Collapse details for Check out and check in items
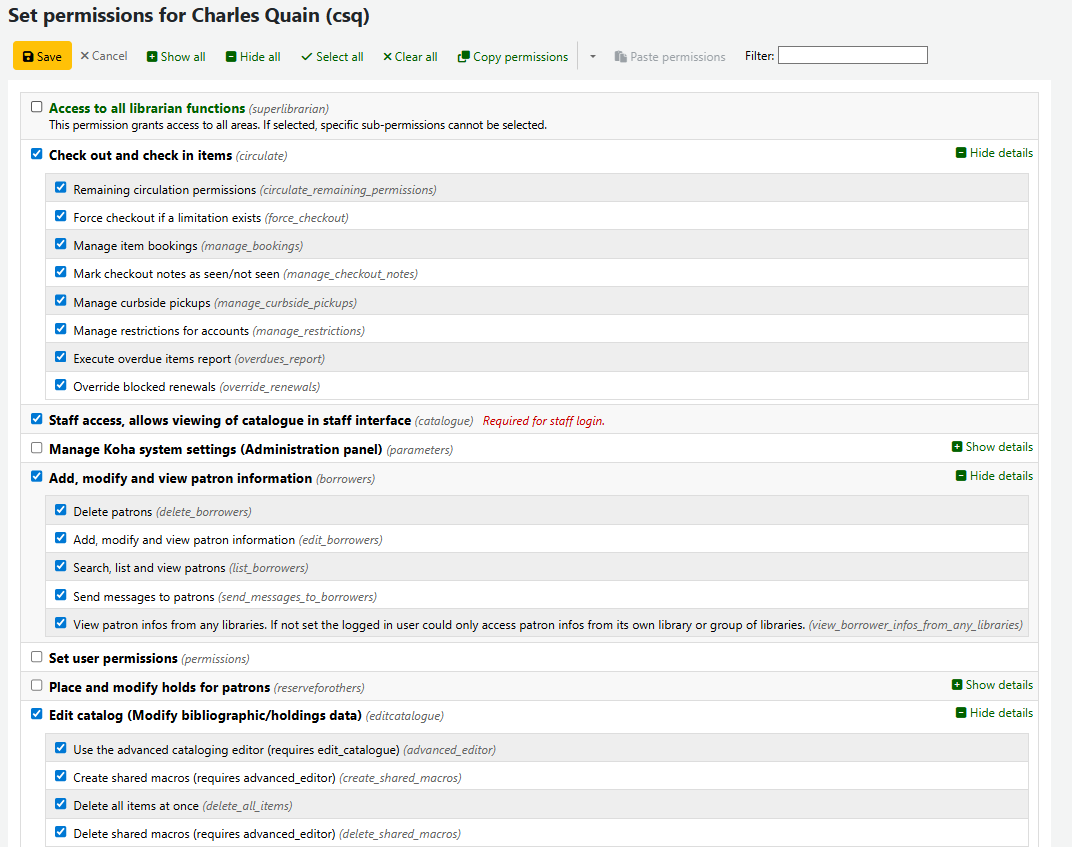Viewport: 1072px width, 847px height. [x=994, y=153]
